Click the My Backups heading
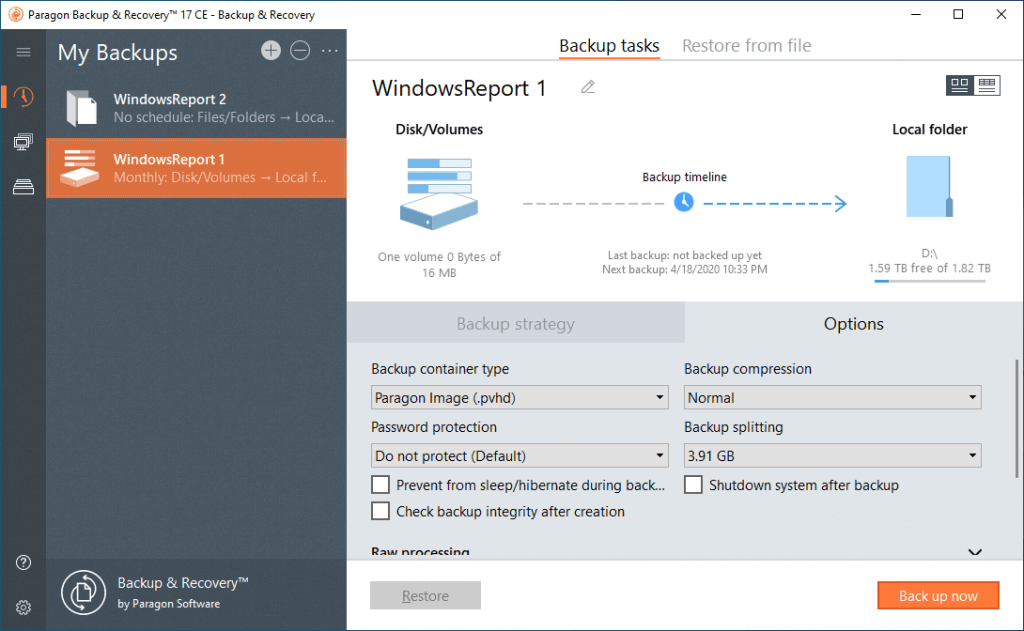 [118, 52]
